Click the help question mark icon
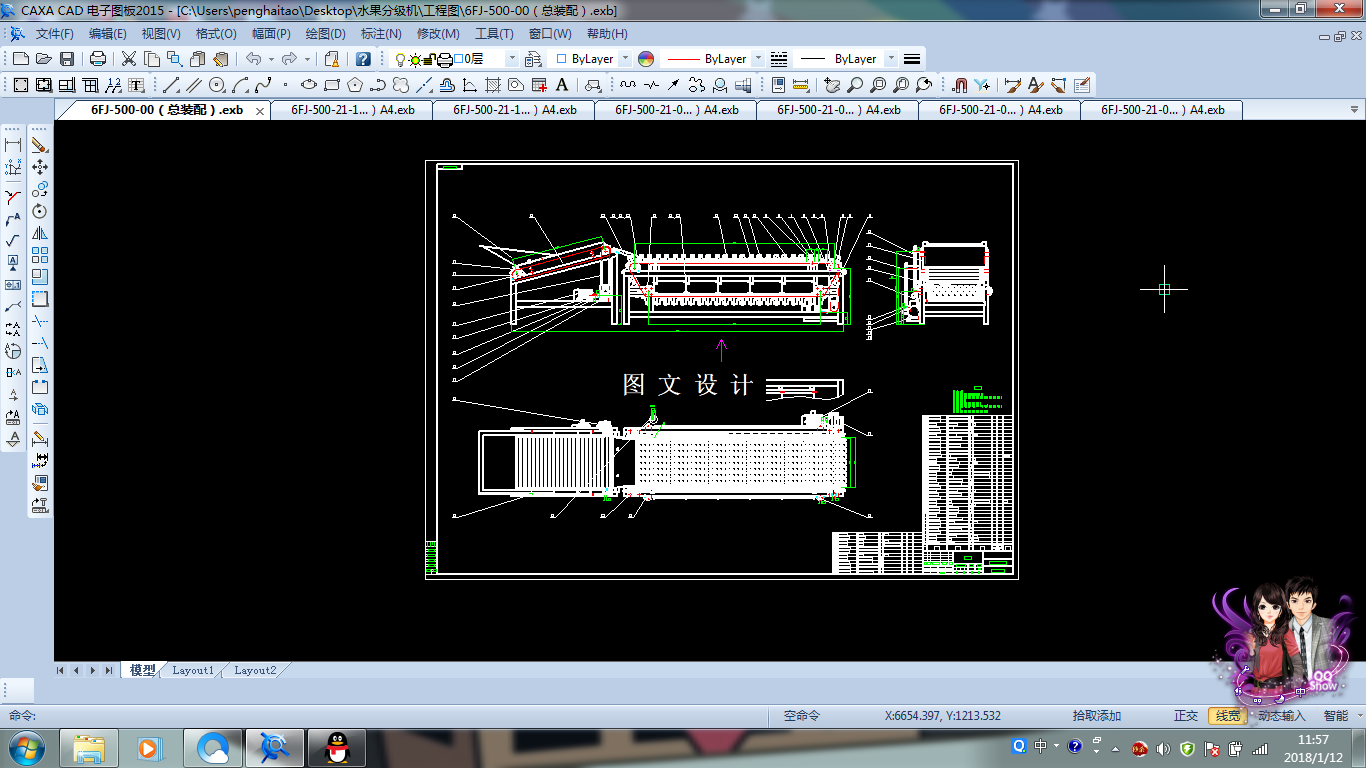The width and height of the screenshot is (1366, 768). click(x=364, y=59)
